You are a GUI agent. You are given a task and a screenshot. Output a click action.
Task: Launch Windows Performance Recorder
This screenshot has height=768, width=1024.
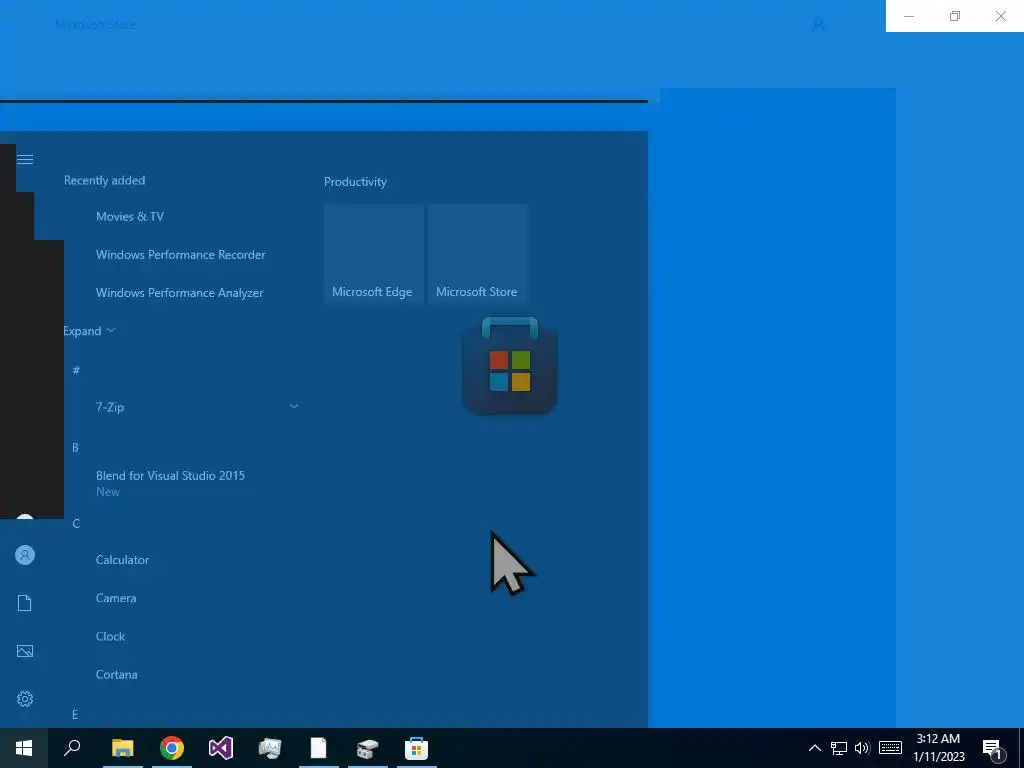180,255
